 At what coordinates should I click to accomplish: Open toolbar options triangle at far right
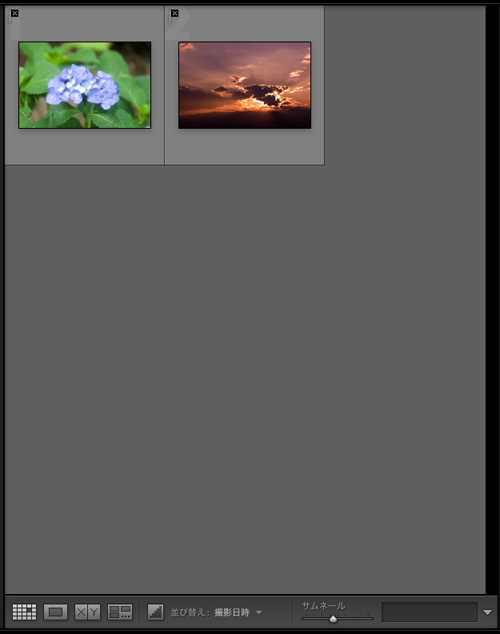pos(487,612)
